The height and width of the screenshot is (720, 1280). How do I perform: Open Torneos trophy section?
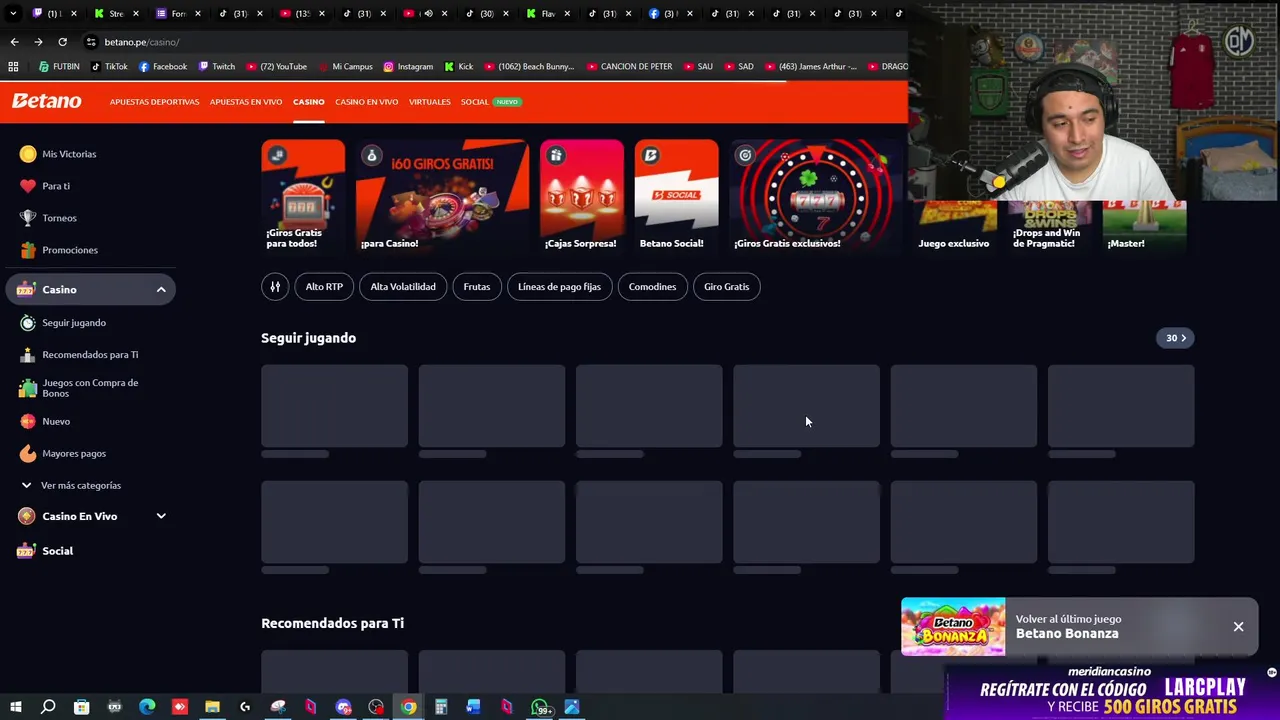pyautogui.click(x=48, y=218)
